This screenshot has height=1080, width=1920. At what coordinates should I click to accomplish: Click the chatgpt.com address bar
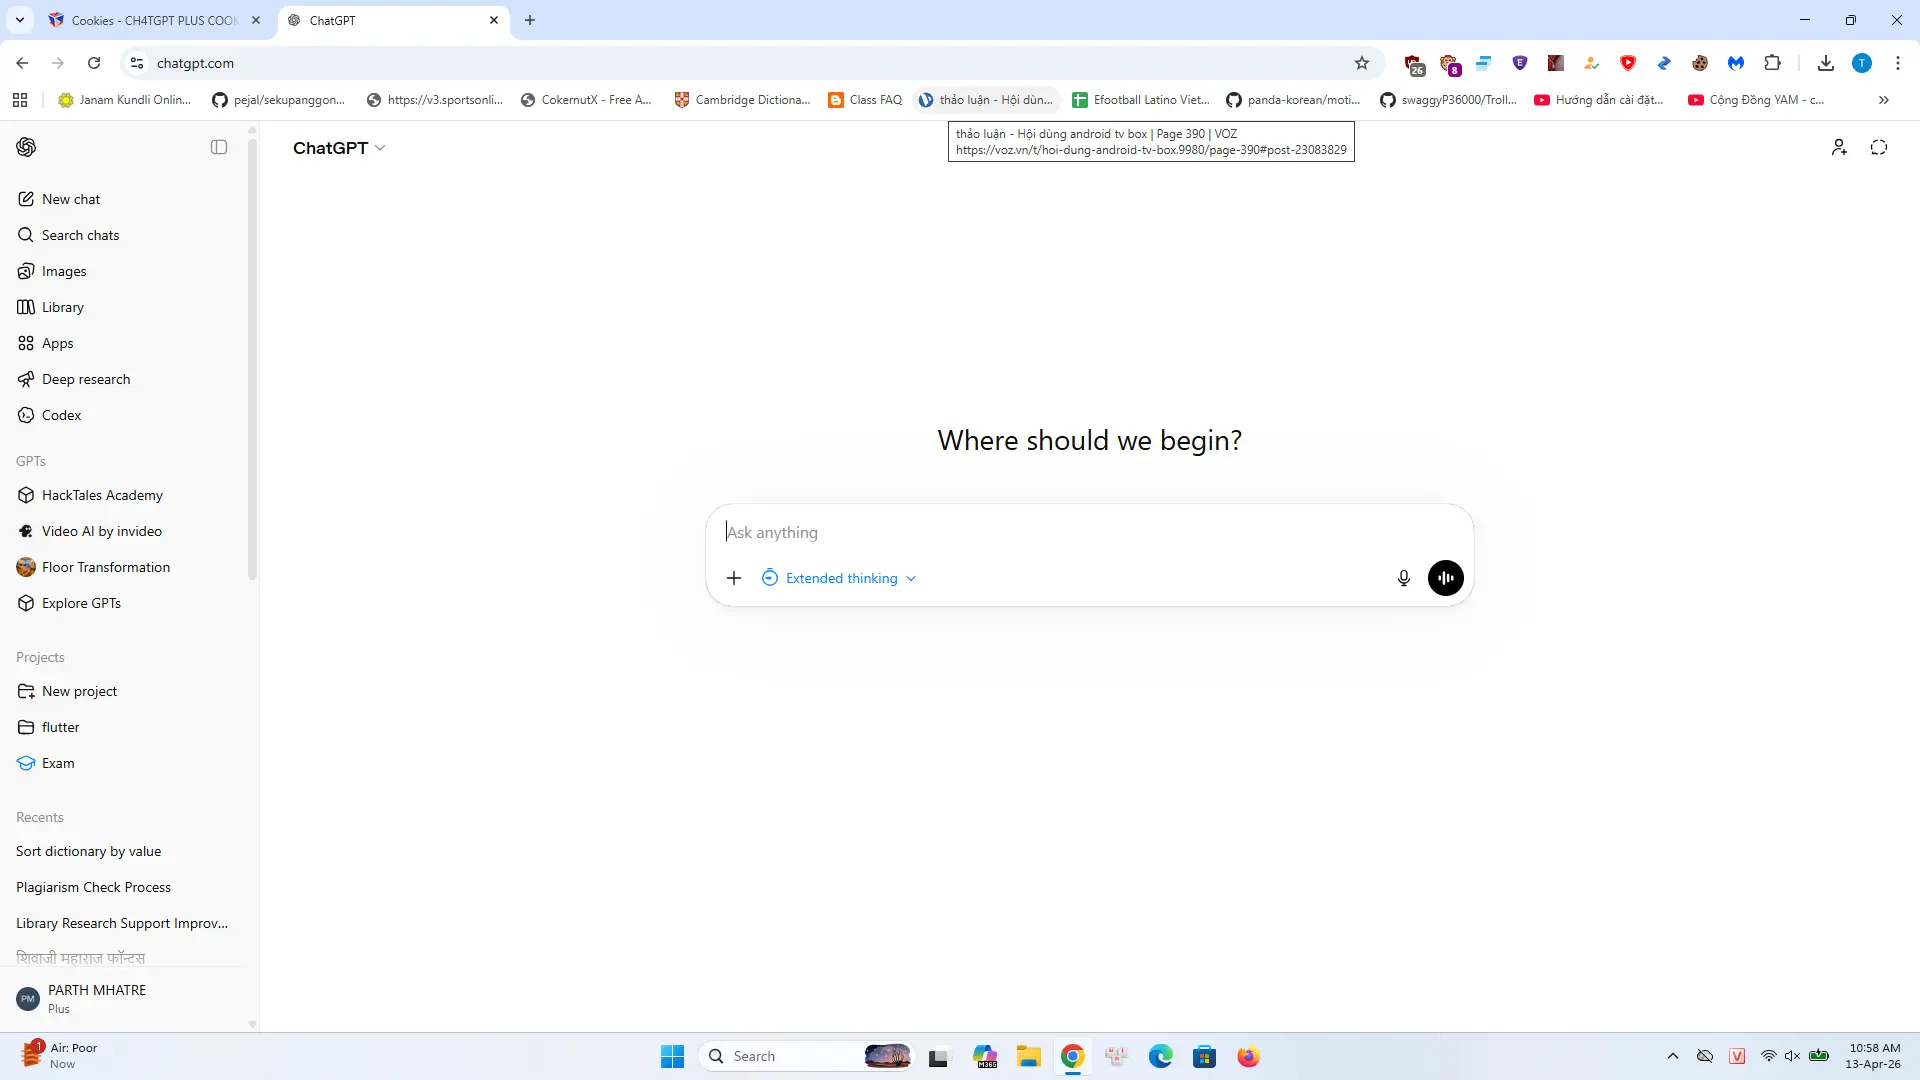(x=750, y=63)
